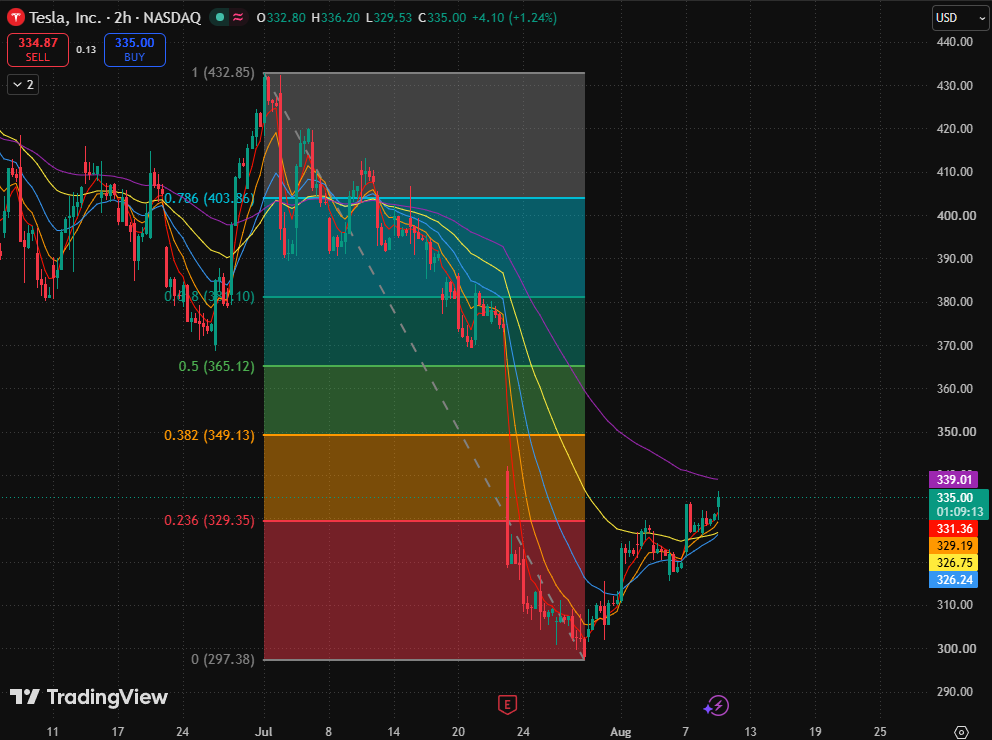Select the 0.236 (329.35) Fibonacci label
The width and height of the screenshot is (992, 740).
click(x=209, y=520)
